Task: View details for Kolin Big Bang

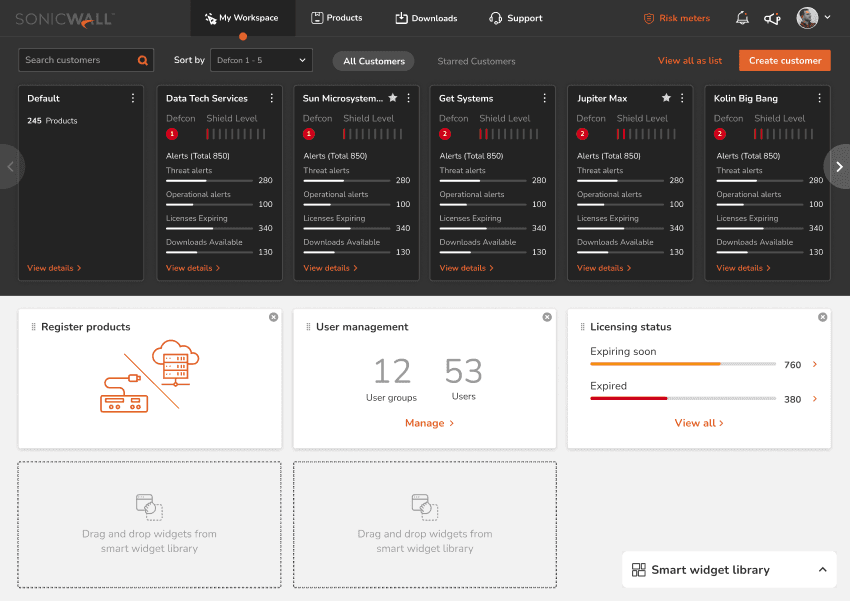Action: tap(743, 268)
